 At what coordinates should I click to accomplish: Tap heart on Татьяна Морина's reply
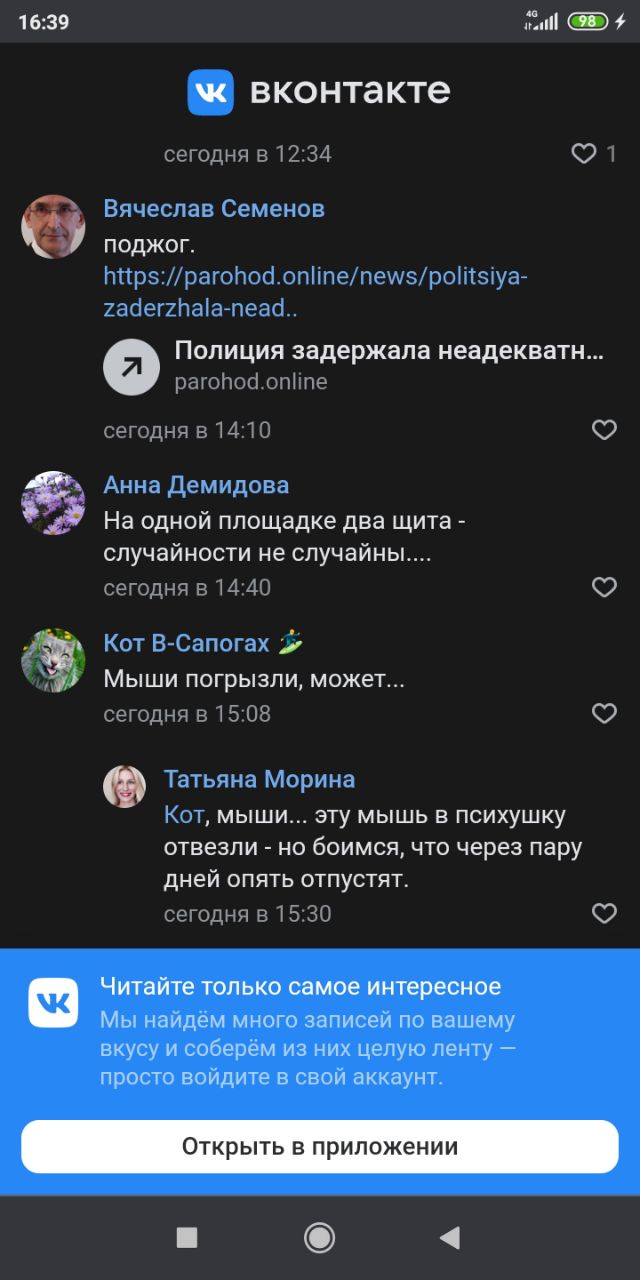pyautogui.click(x=604, y=913)
